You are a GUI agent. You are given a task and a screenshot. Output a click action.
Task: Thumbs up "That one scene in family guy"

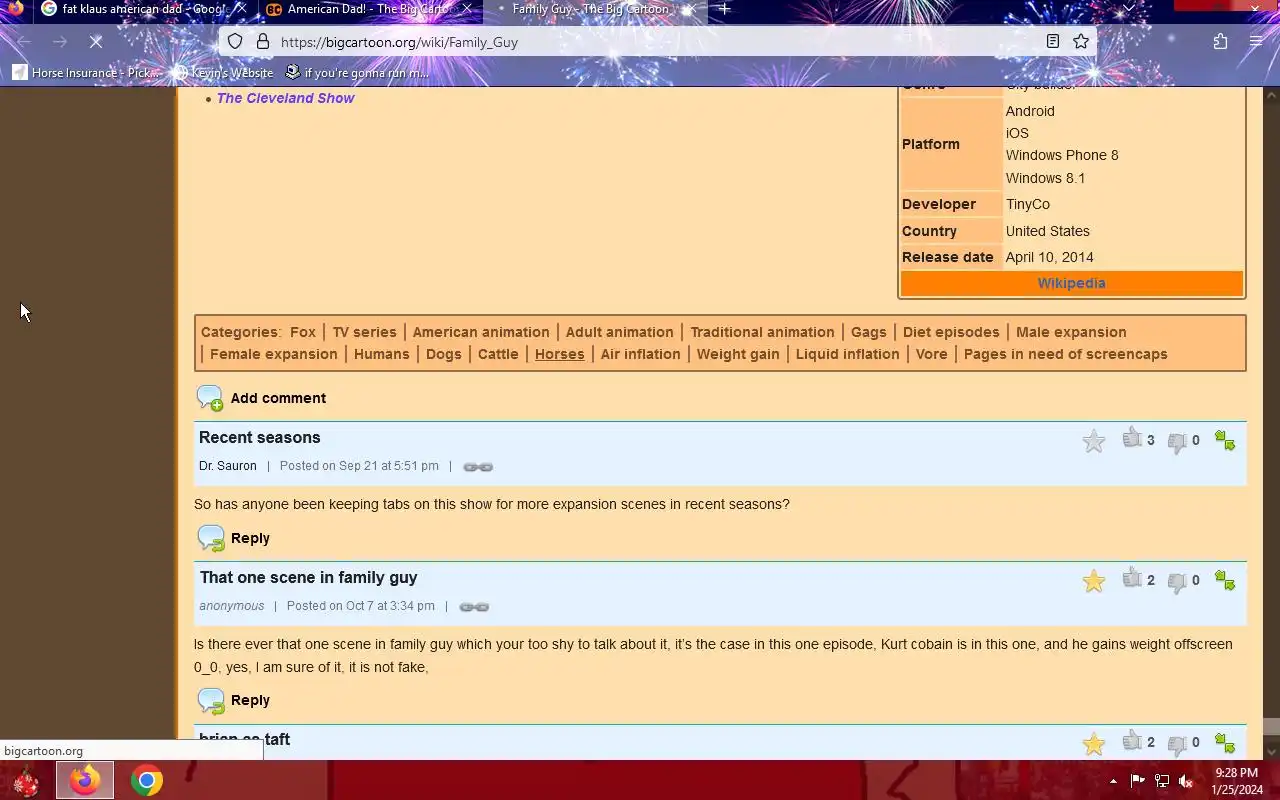(1132, 579)
